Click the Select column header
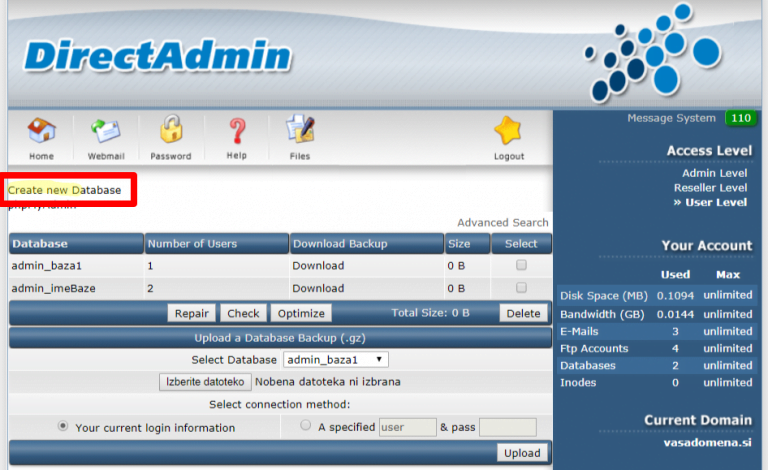 [x=521, y=244]
